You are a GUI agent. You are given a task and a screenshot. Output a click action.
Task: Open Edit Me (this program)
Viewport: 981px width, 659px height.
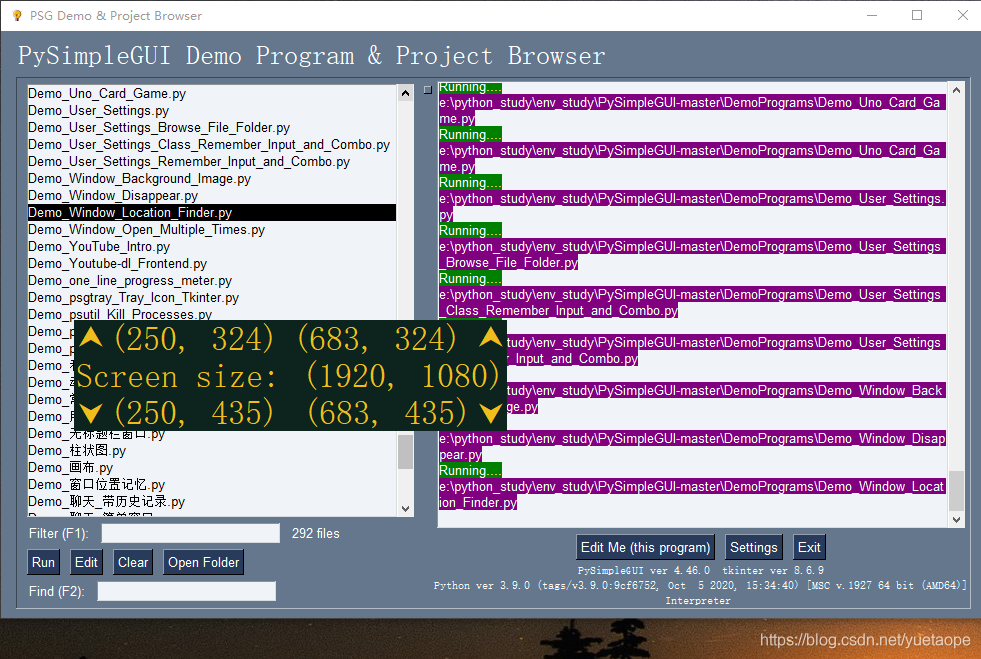(x=645, y=547)
